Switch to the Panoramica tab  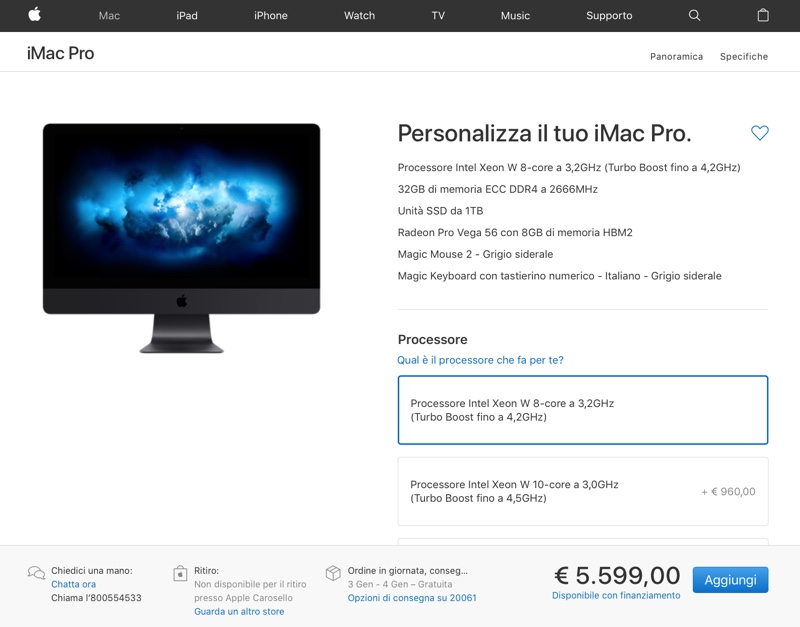(x=677, y=57)
